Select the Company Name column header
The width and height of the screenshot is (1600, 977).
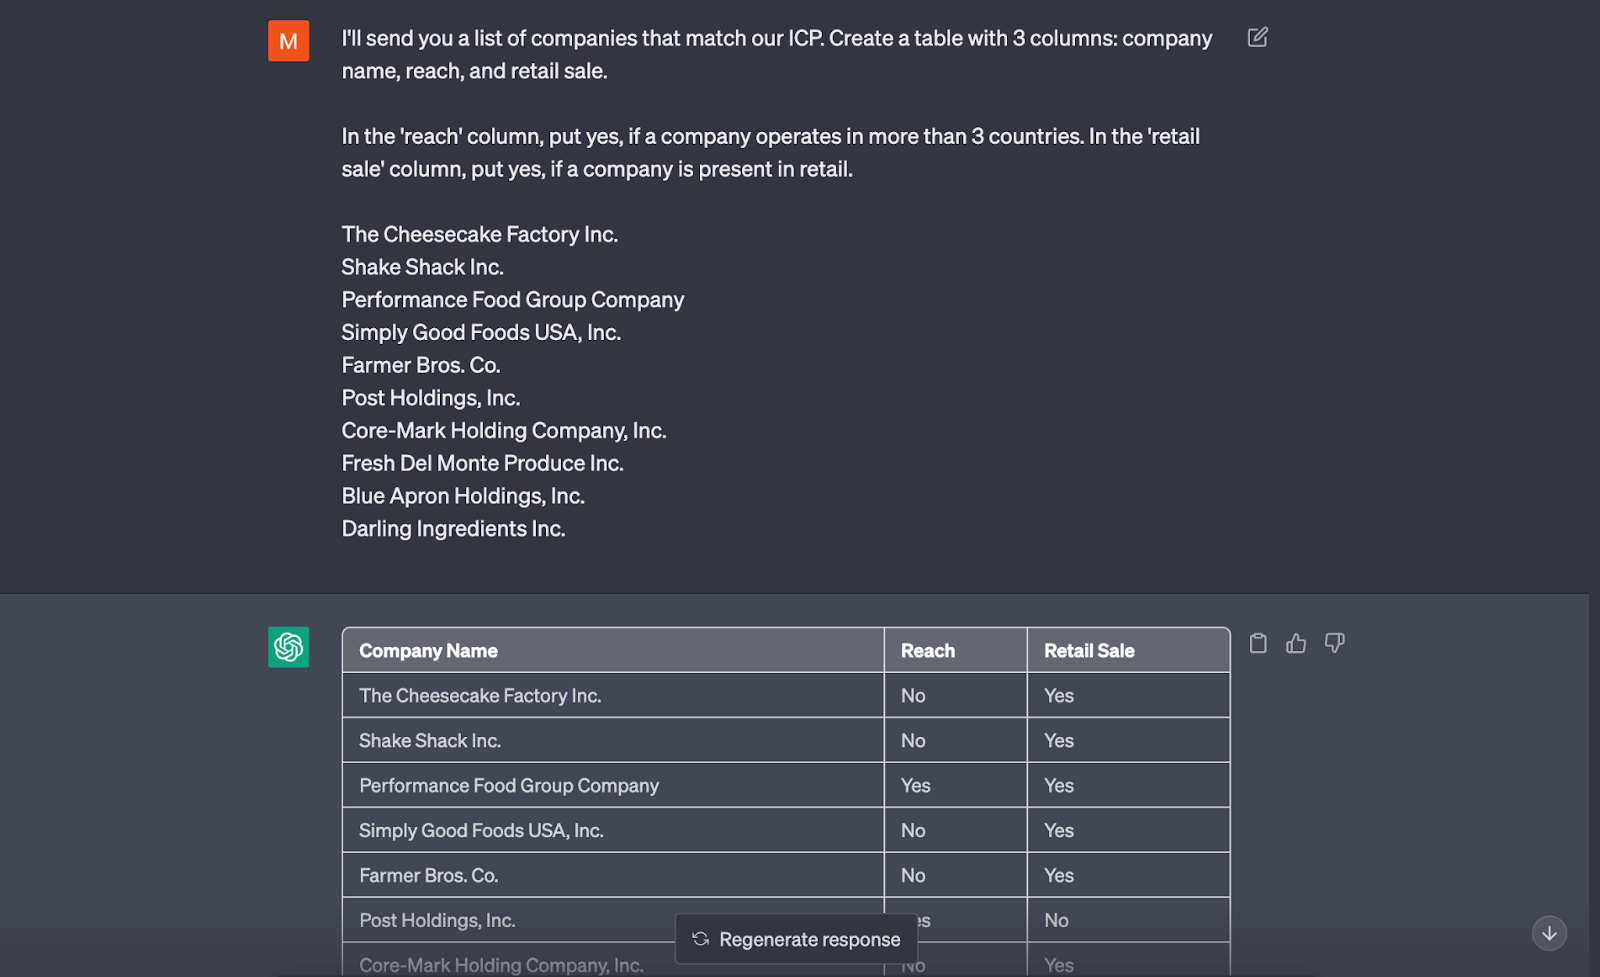click(x=428, y=650)
